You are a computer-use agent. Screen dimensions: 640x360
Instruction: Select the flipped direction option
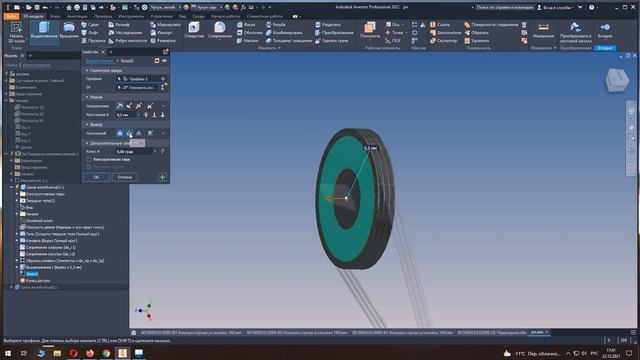click(129, 106)
